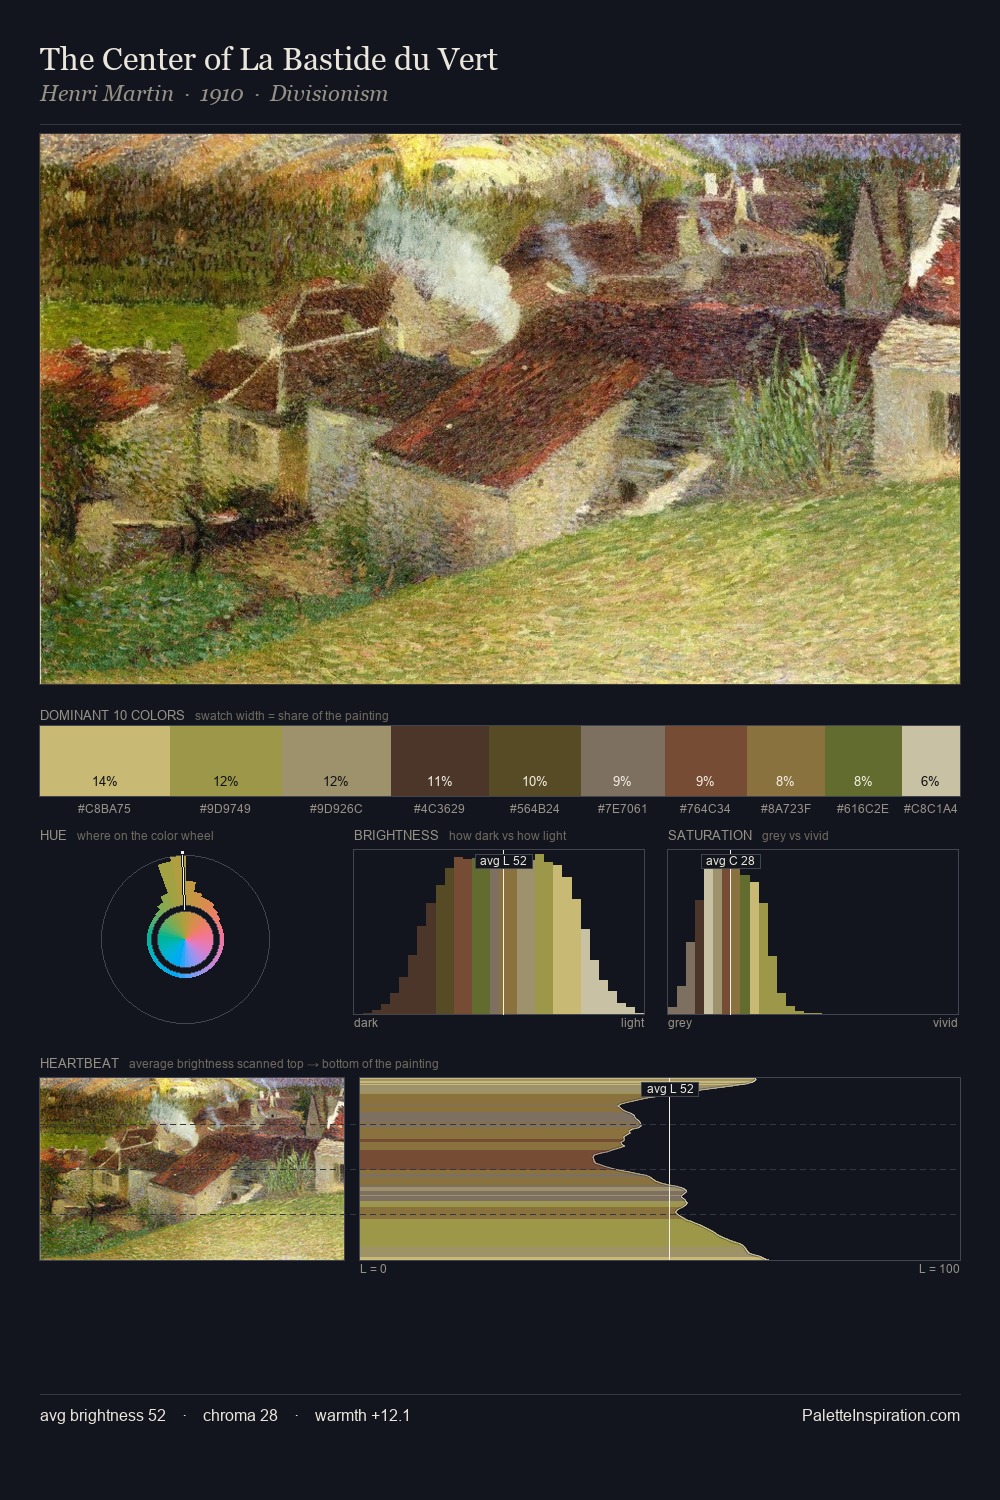This screenshot has width=1000, height=1500.
Task: Click the subtitle 'Henri Martin · 1910 · Divisionism'
Action: point(214,94)
